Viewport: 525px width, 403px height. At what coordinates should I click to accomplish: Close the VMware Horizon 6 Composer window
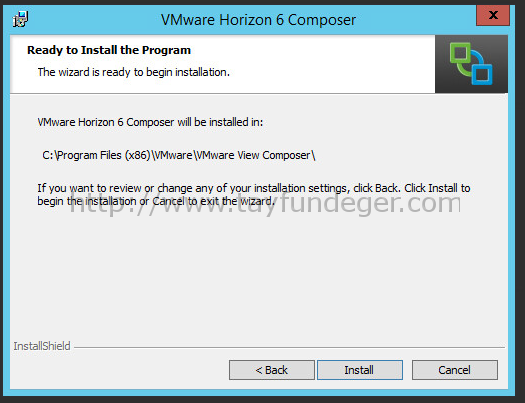(493, 15)
